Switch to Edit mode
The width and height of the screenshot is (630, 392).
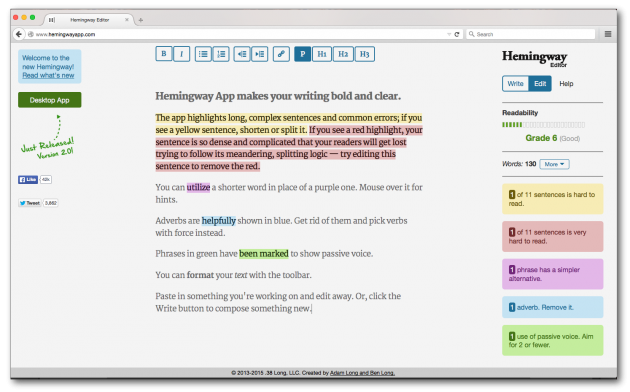coord(540,84)
